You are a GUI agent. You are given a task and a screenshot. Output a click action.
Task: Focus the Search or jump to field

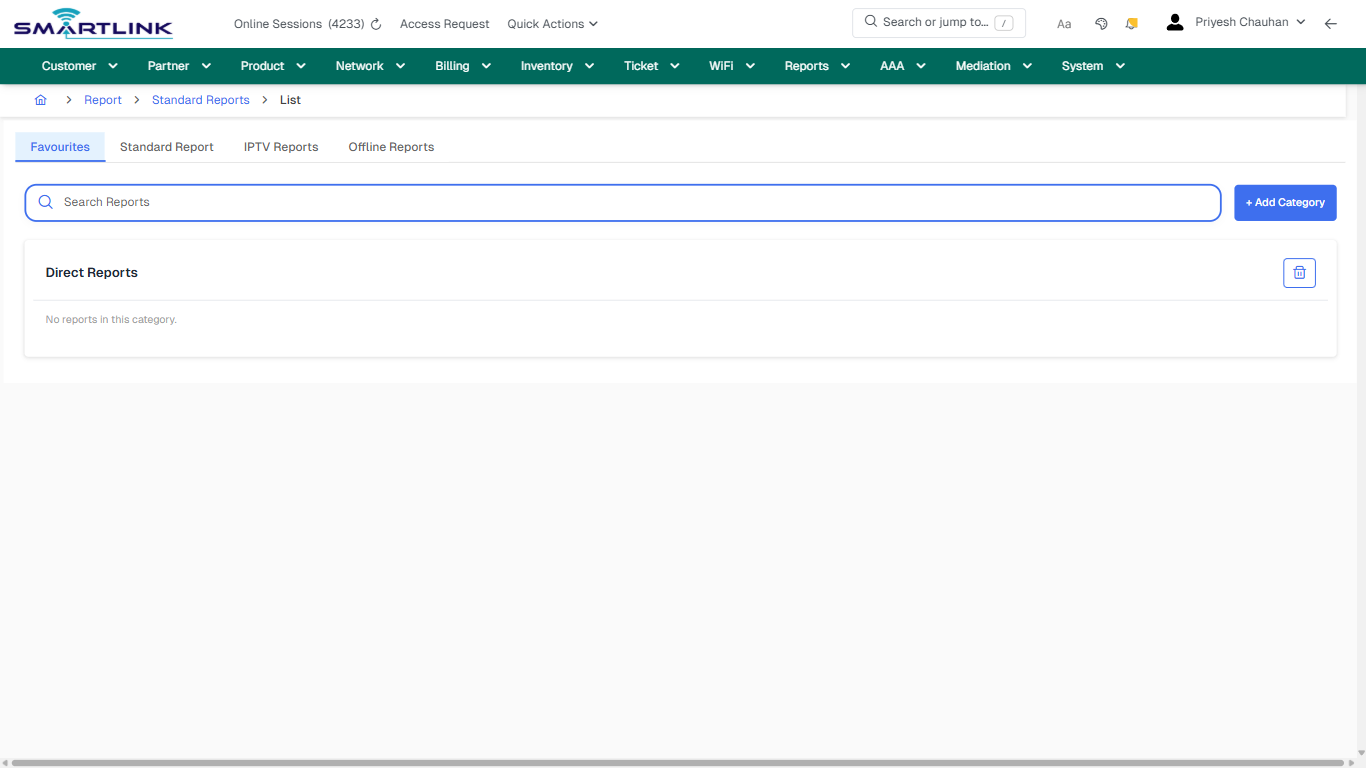click(940, 21)
